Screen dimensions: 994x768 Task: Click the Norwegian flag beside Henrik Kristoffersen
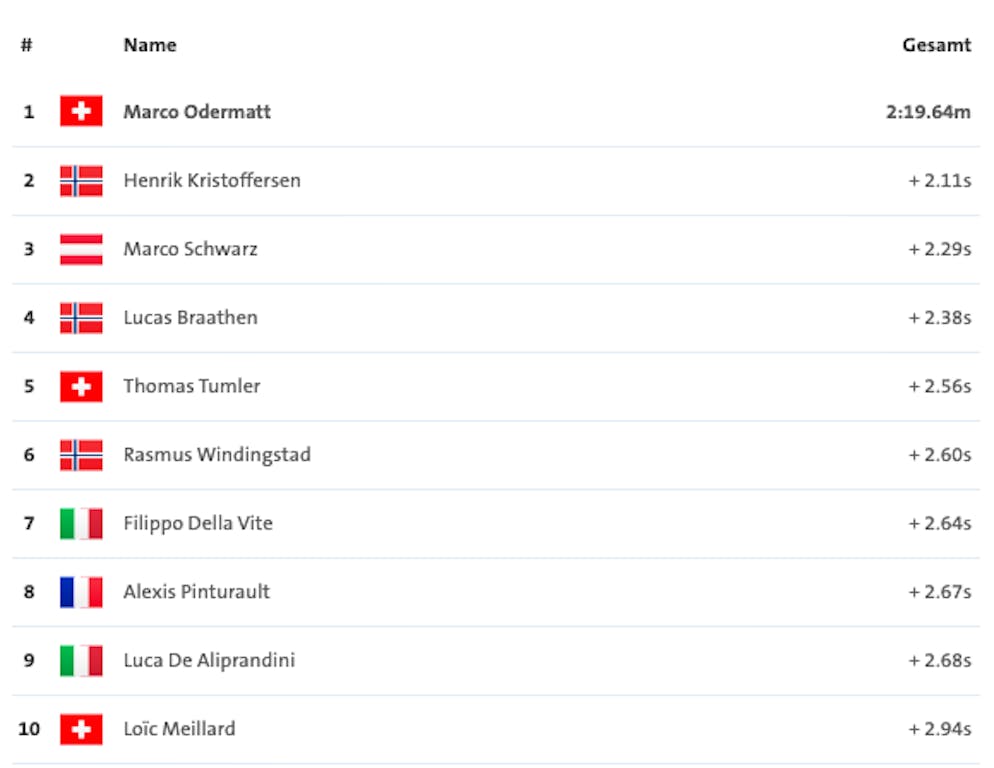point(81,180)
